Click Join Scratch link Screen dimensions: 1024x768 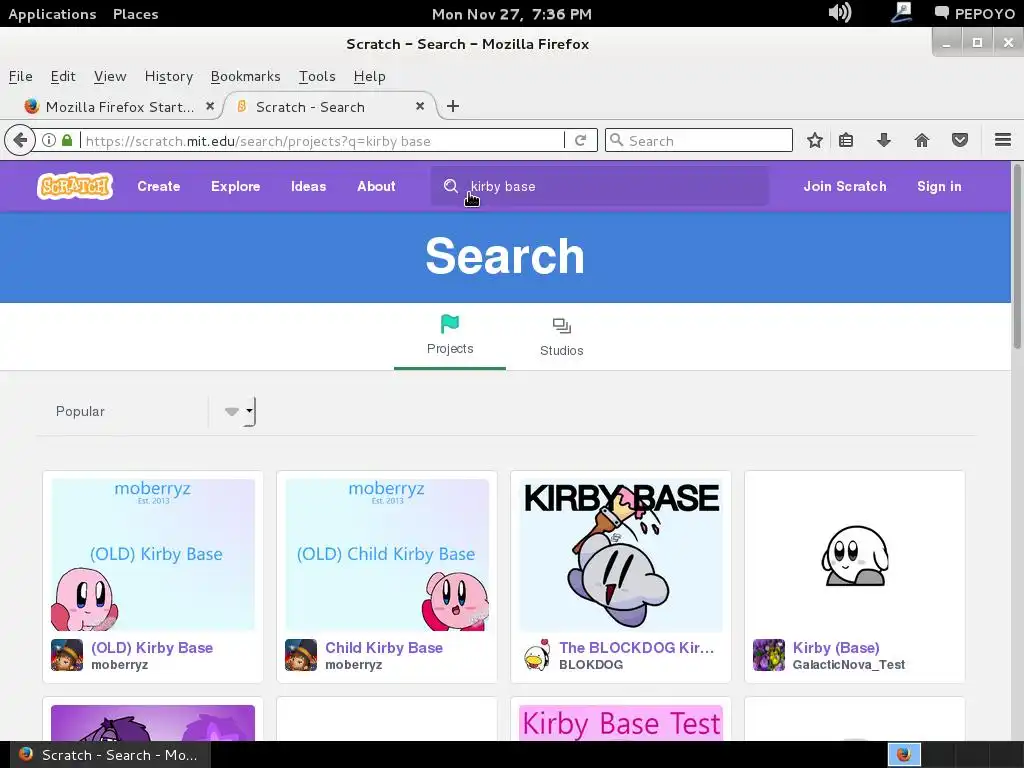tap(844, 186)
